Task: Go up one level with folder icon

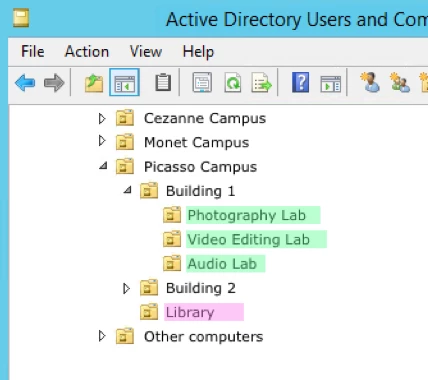Action: [x=94, y=83]
